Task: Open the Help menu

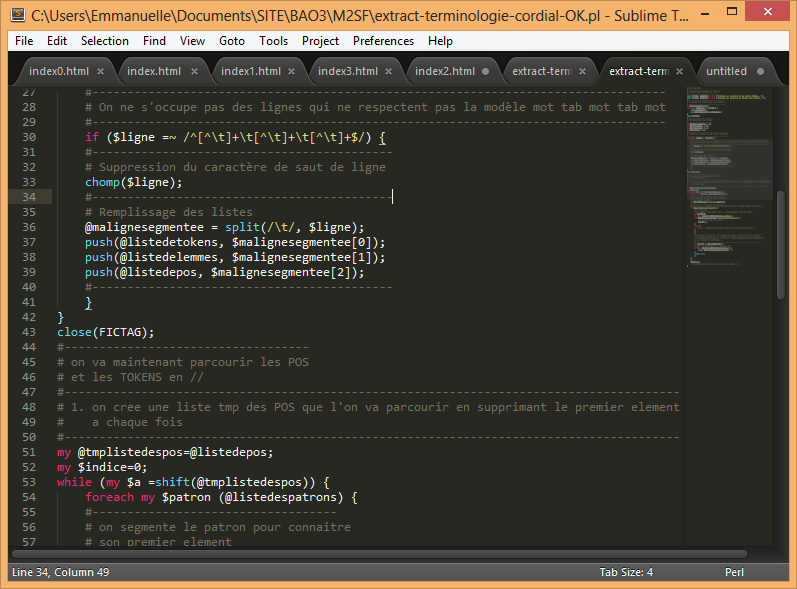Action: click(x=440, y=41)
